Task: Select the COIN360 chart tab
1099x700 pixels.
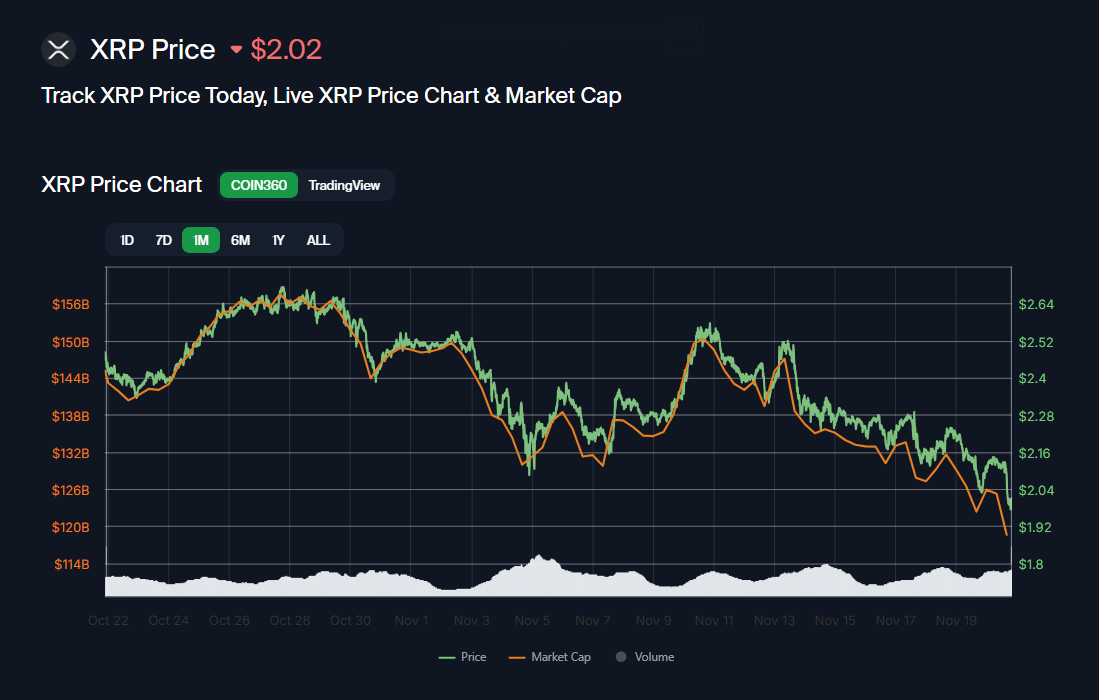Action: point(259,185)
